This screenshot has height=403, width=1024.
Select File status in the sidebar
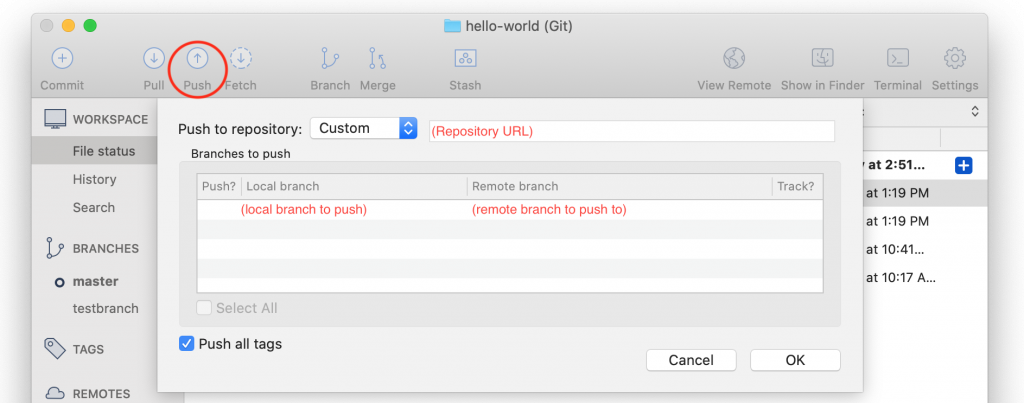[x=104, y=151]
